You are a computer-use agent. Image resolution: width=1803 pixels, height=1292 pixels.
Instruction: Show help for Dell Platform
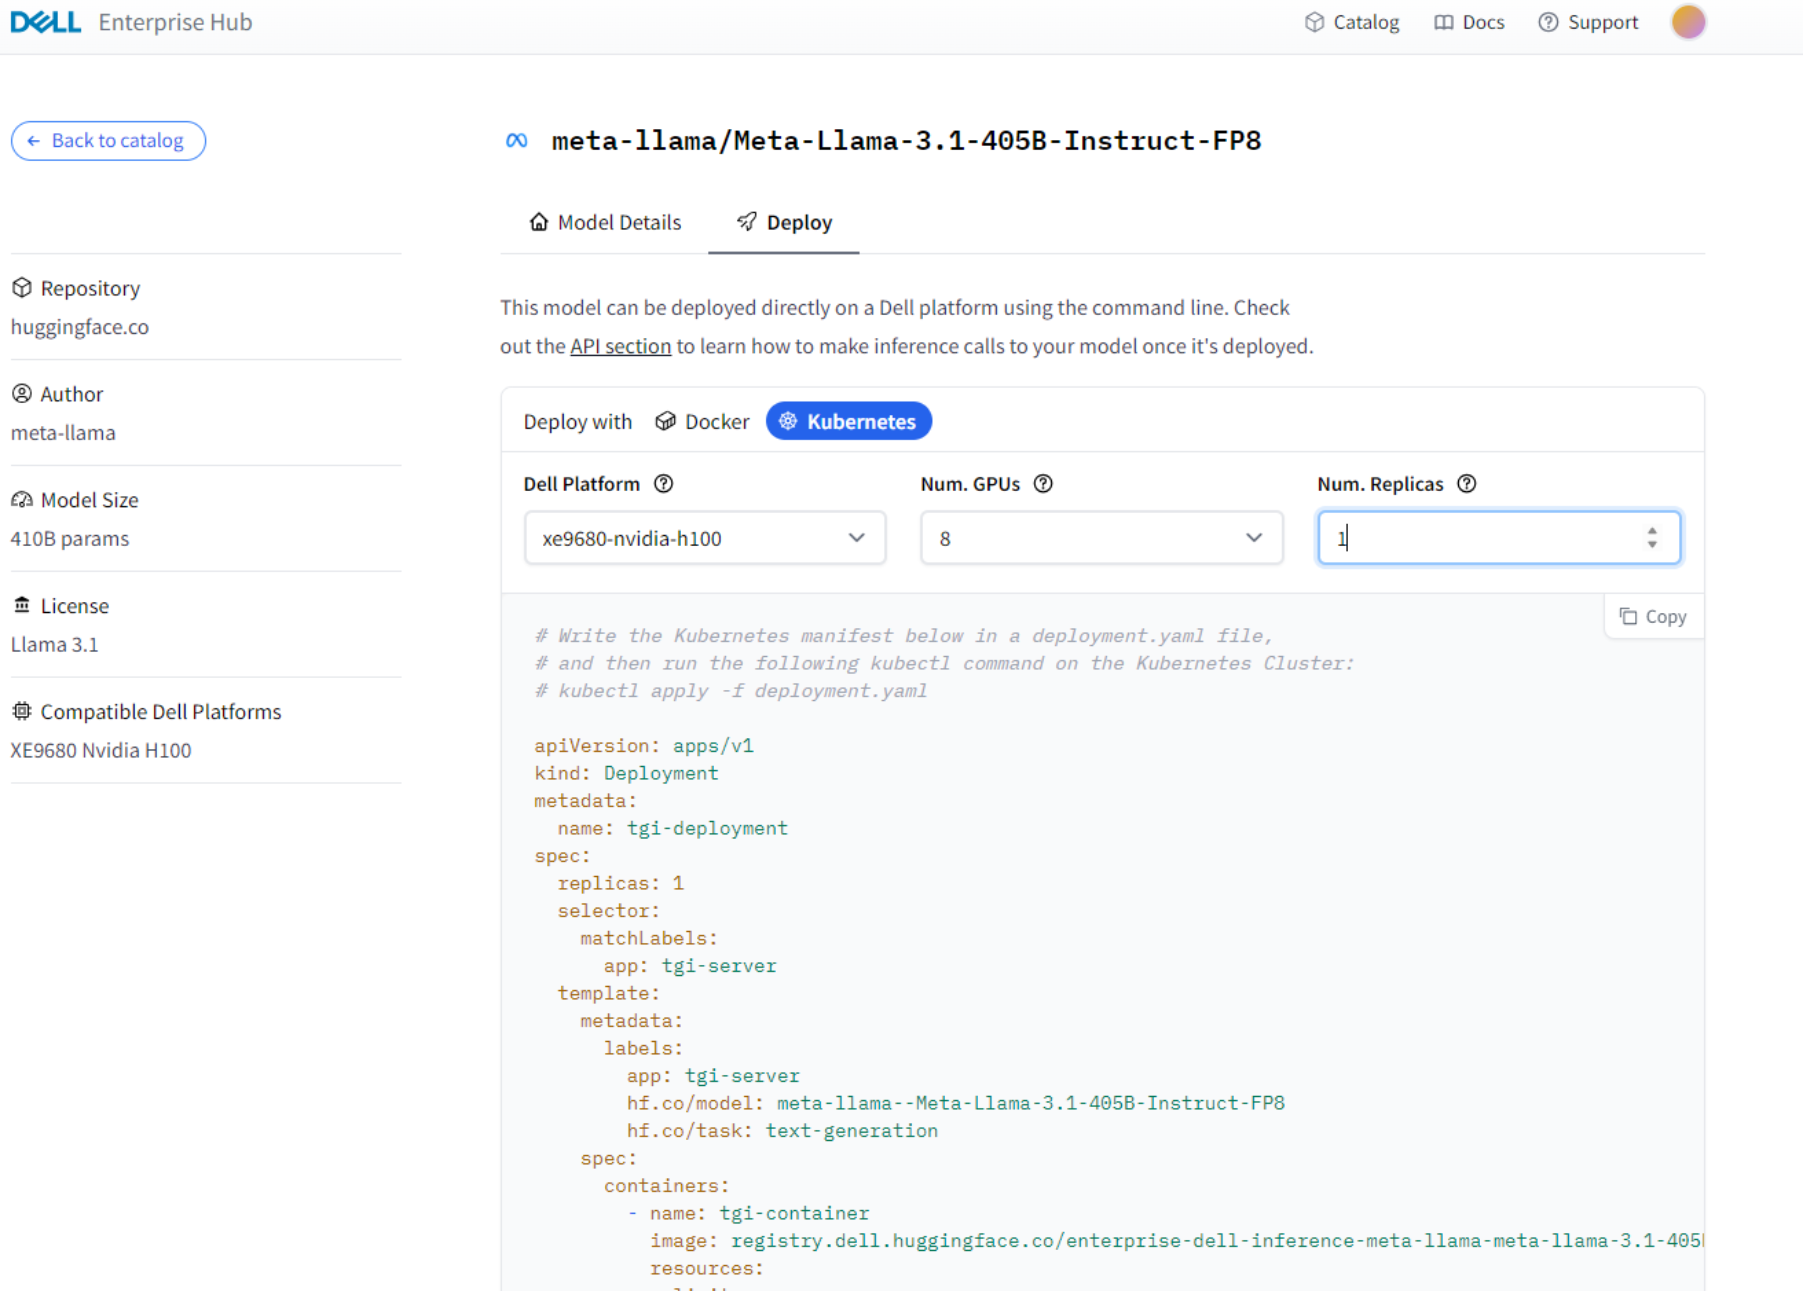click(663, 484)
